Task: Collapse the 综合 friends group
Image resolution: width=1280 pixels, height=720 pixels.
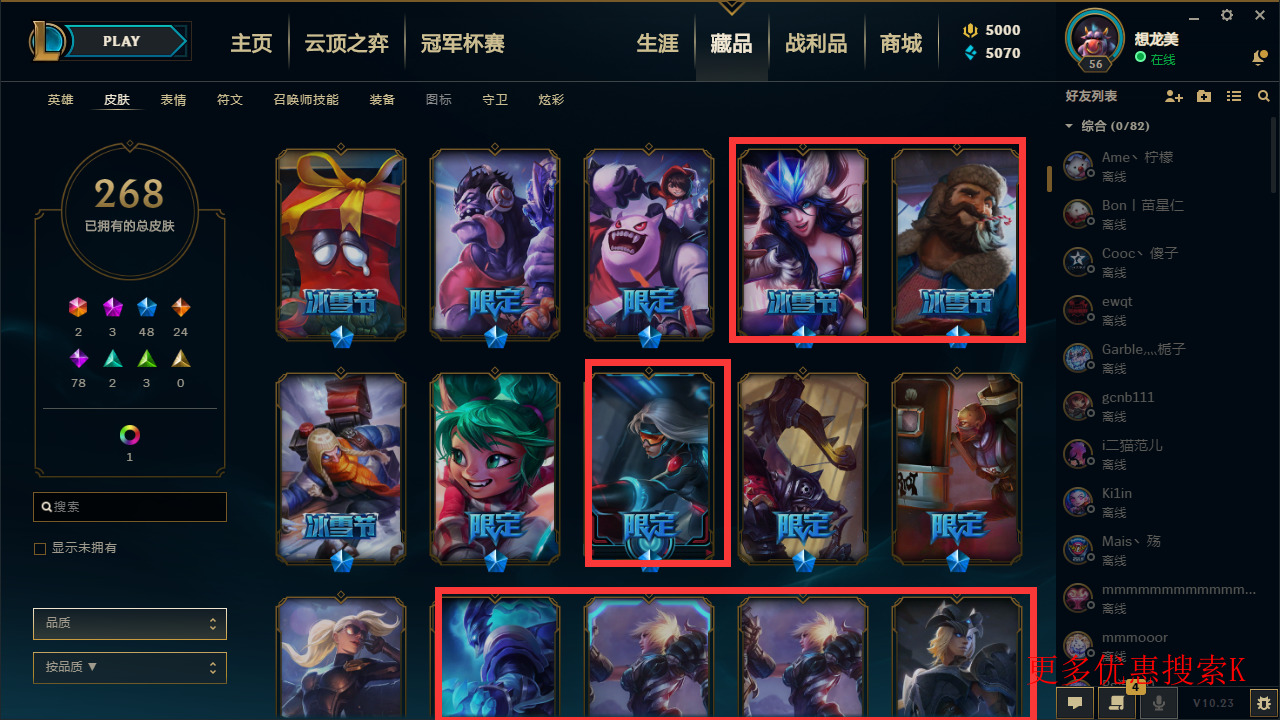Action: pyautogui.click(x=1069, y=126)
